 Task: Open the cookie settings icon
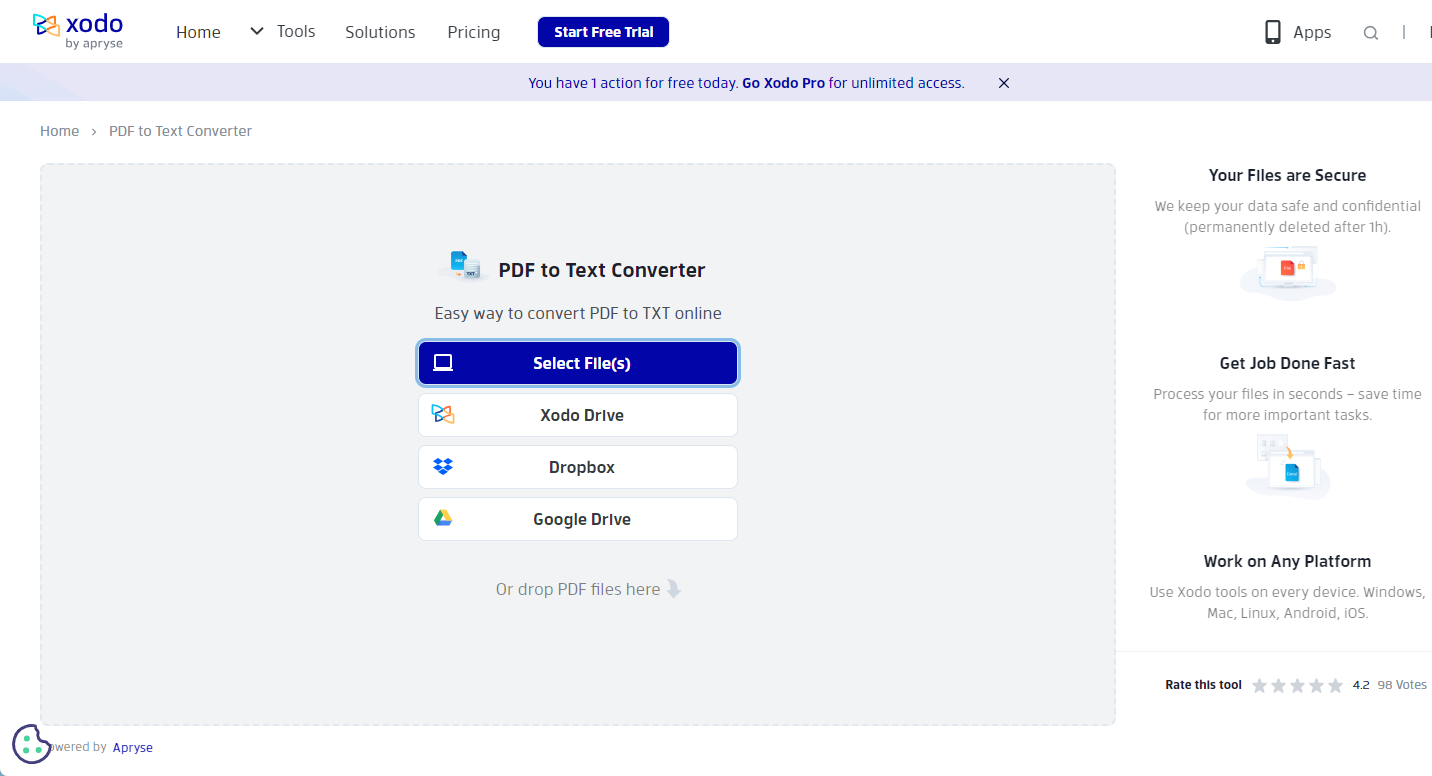(x=31, y=743)
